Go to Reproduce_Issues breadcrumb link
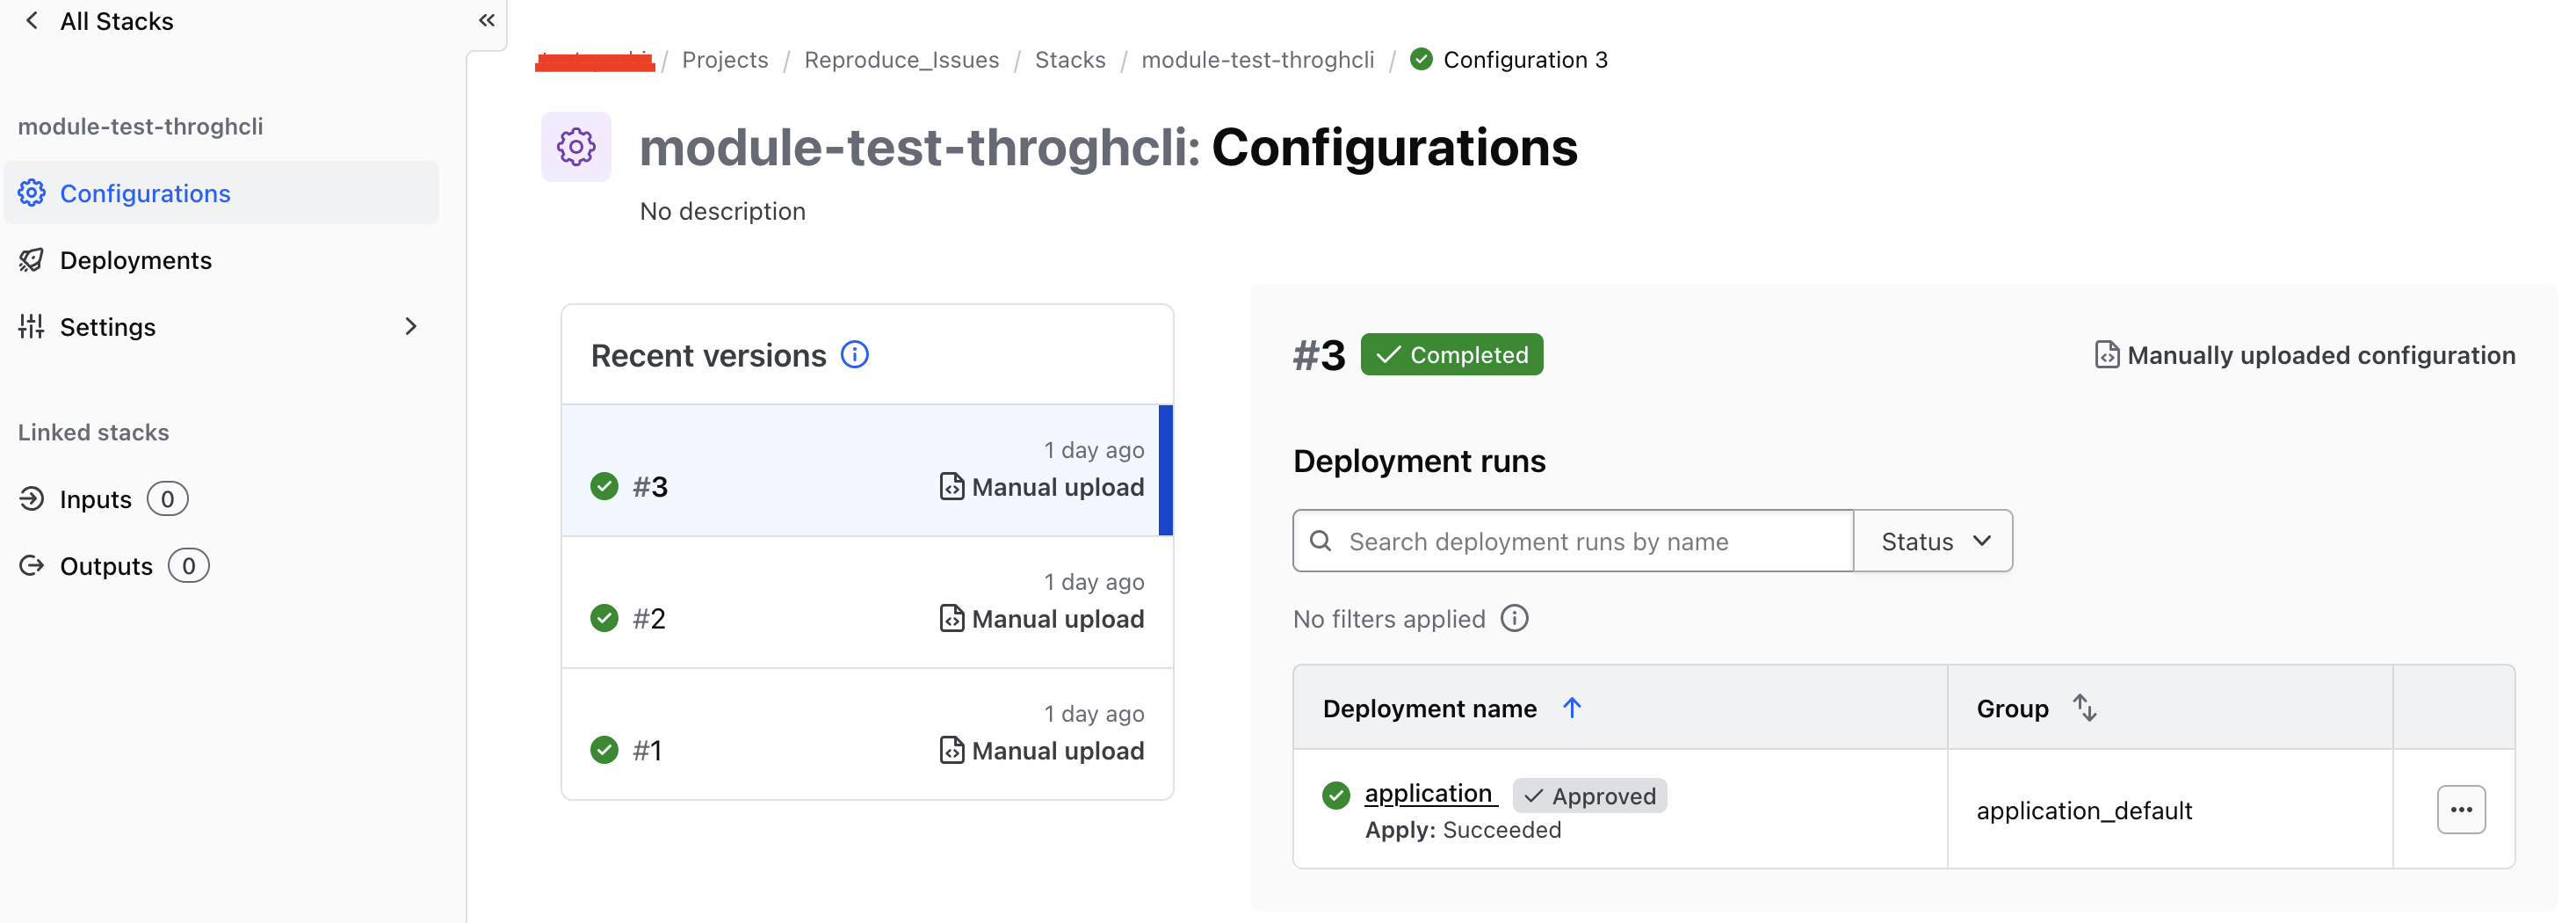Viewport: 2576px width, 923px height. pyautogui.click(x=901, y=60)
